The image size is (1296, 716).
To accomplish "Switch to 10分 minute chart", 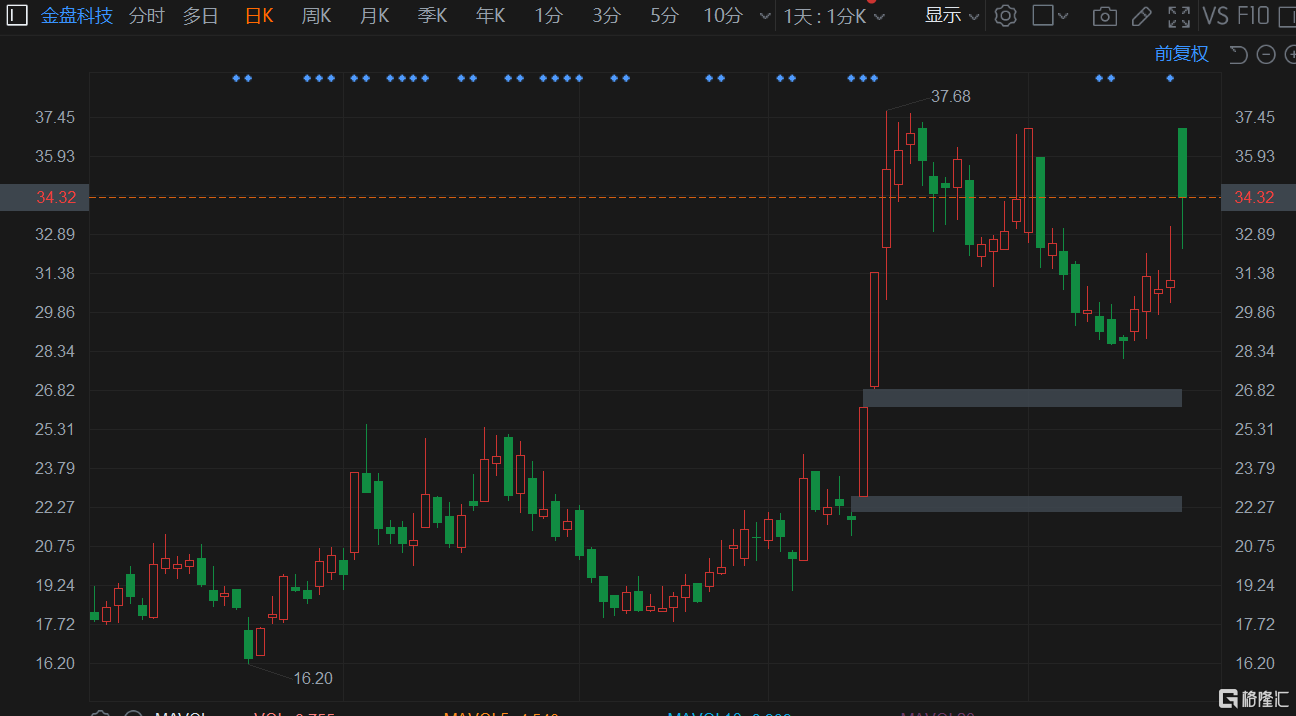I will point(723,16).
